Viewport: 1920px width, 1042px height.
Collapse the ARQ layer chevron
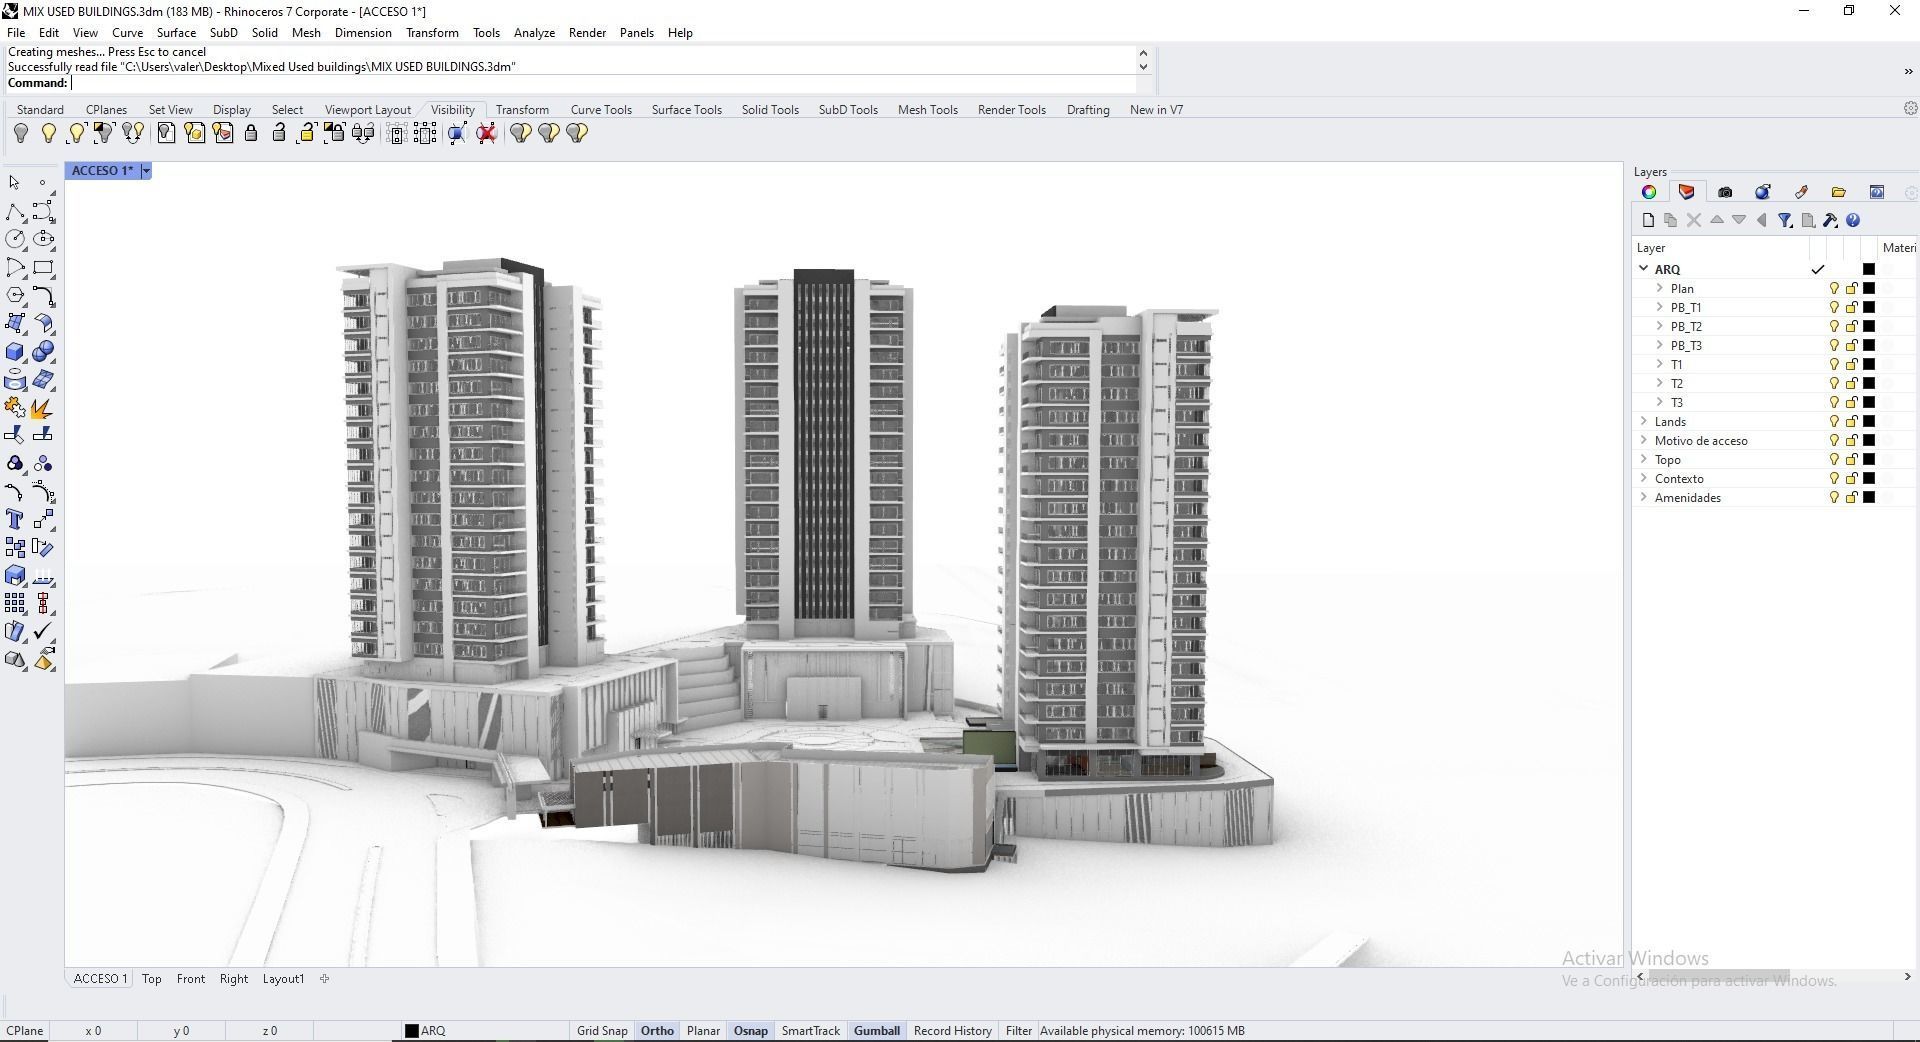point(1645,268)
